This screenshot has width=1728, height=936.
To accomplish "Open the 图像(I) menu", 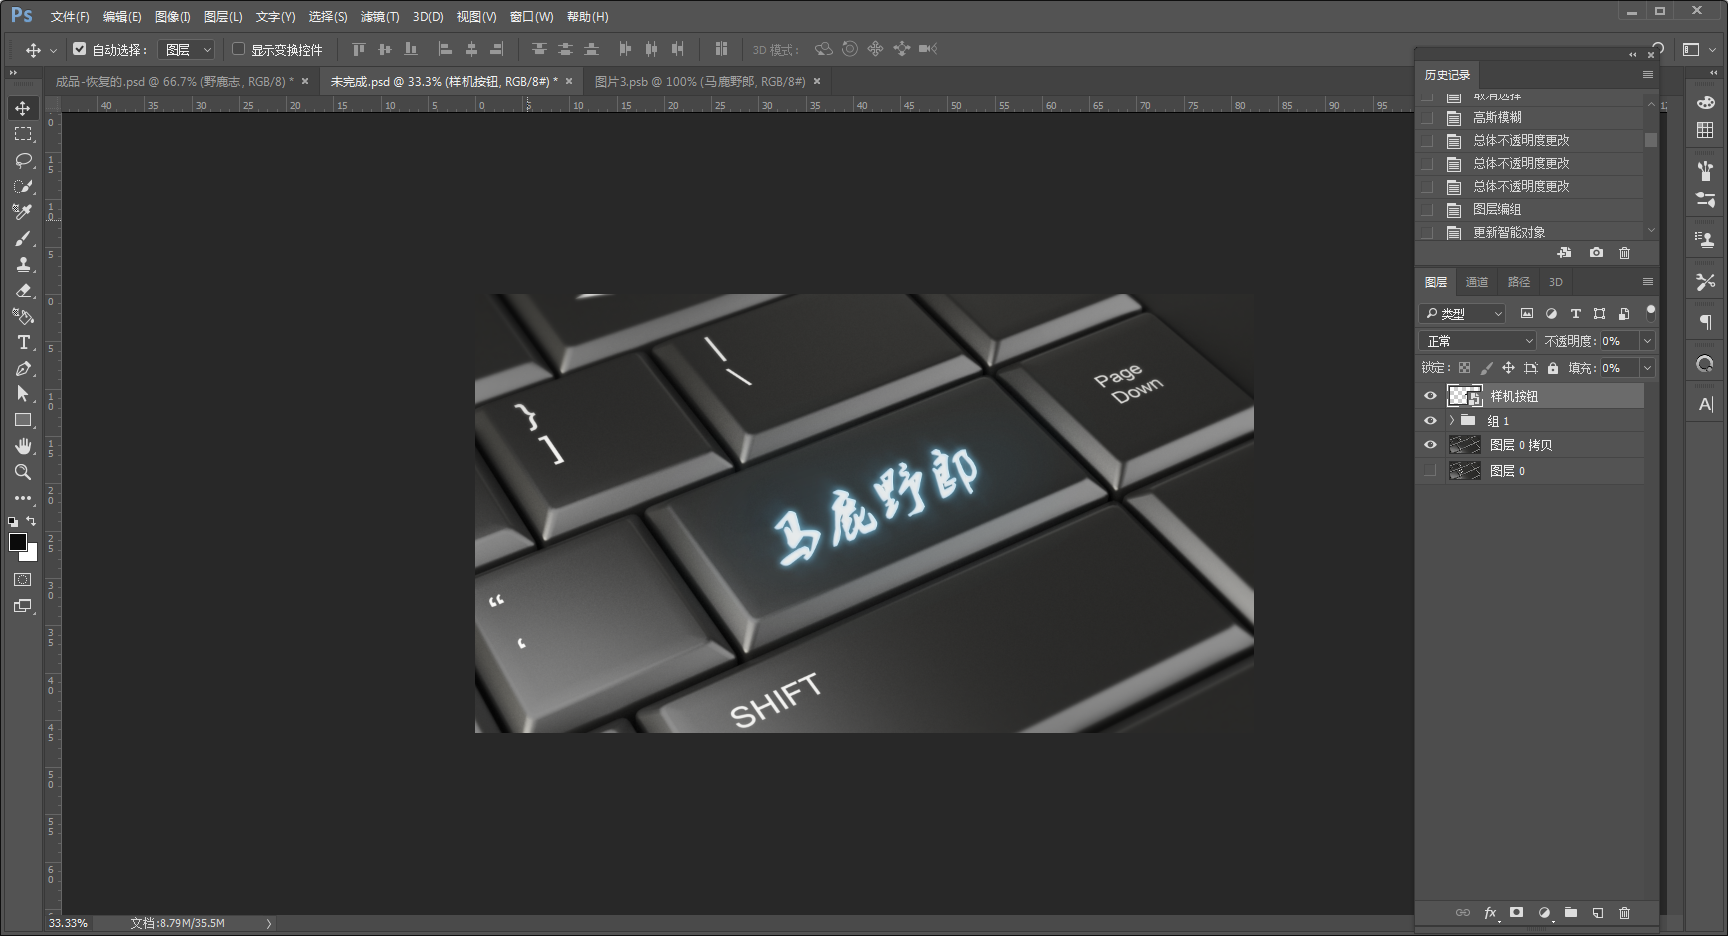I will coord(172,17).
